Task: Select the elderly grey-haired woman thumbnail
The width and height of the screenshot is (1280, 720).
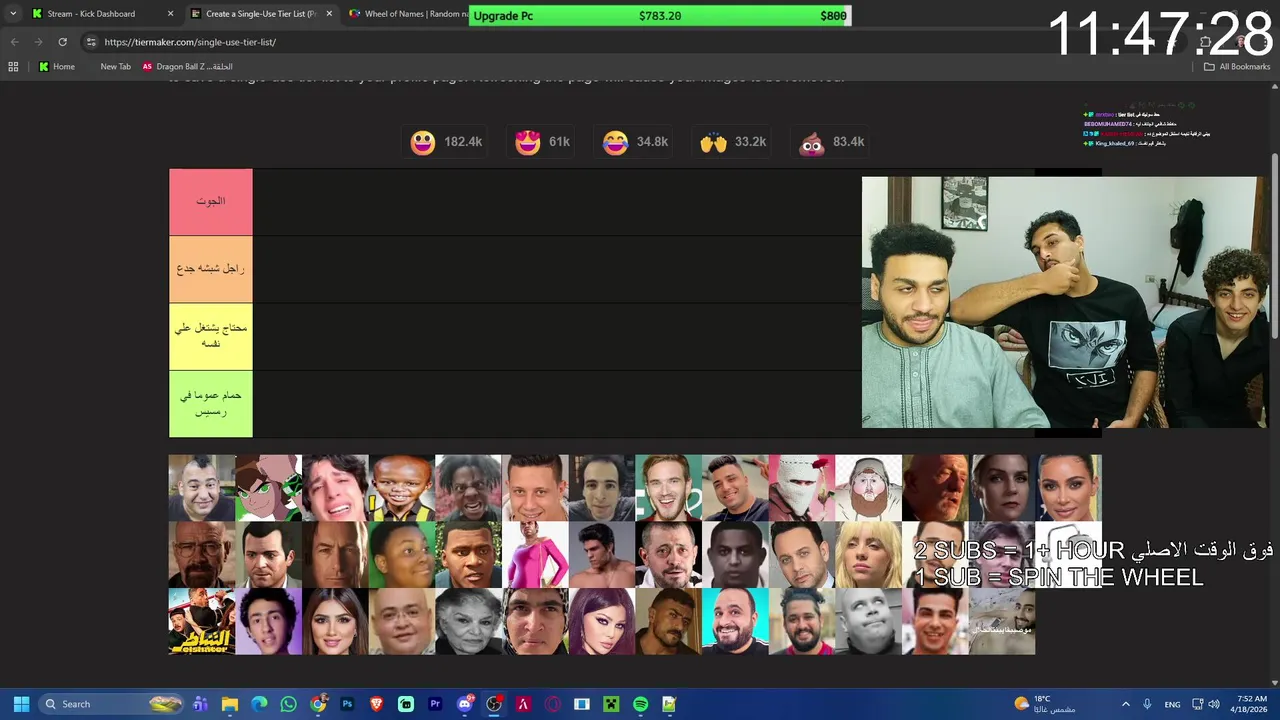Action: tap(468, 622)
